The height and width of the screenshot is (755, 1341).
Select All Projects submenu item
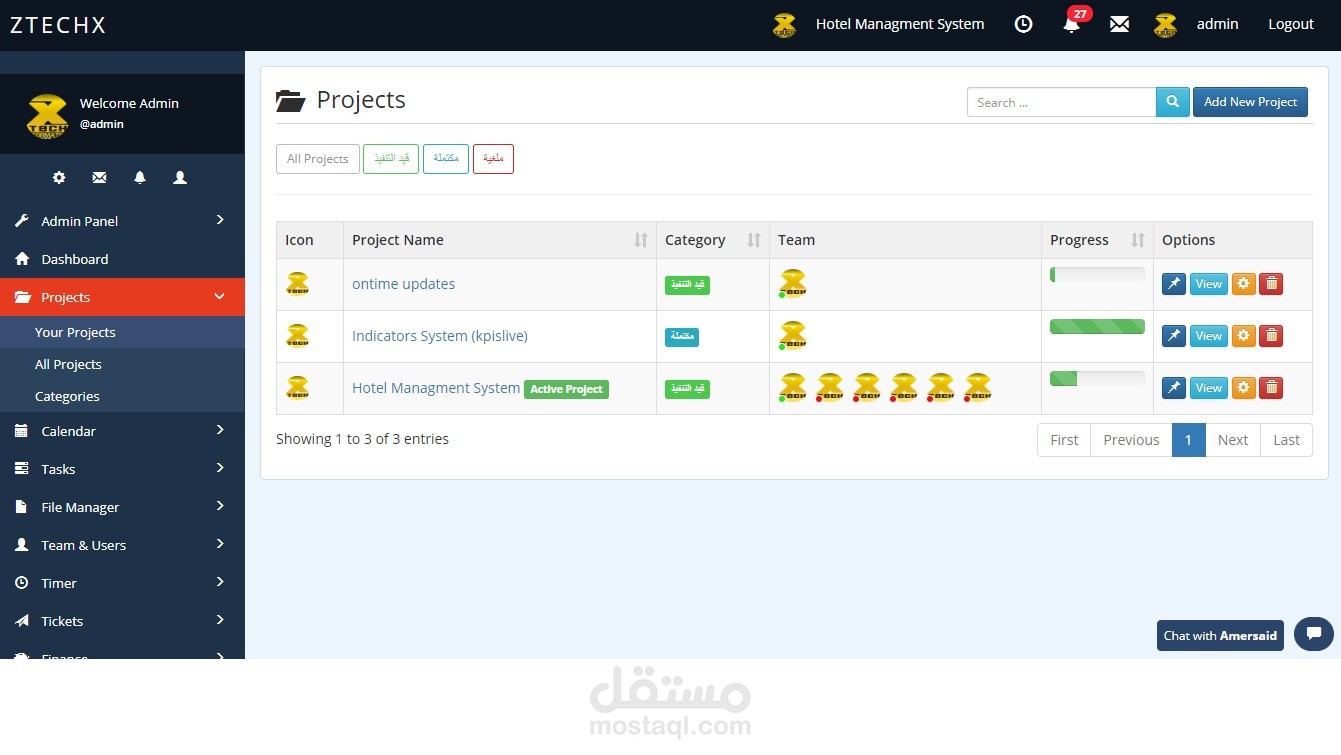click(x=122, y=364)
